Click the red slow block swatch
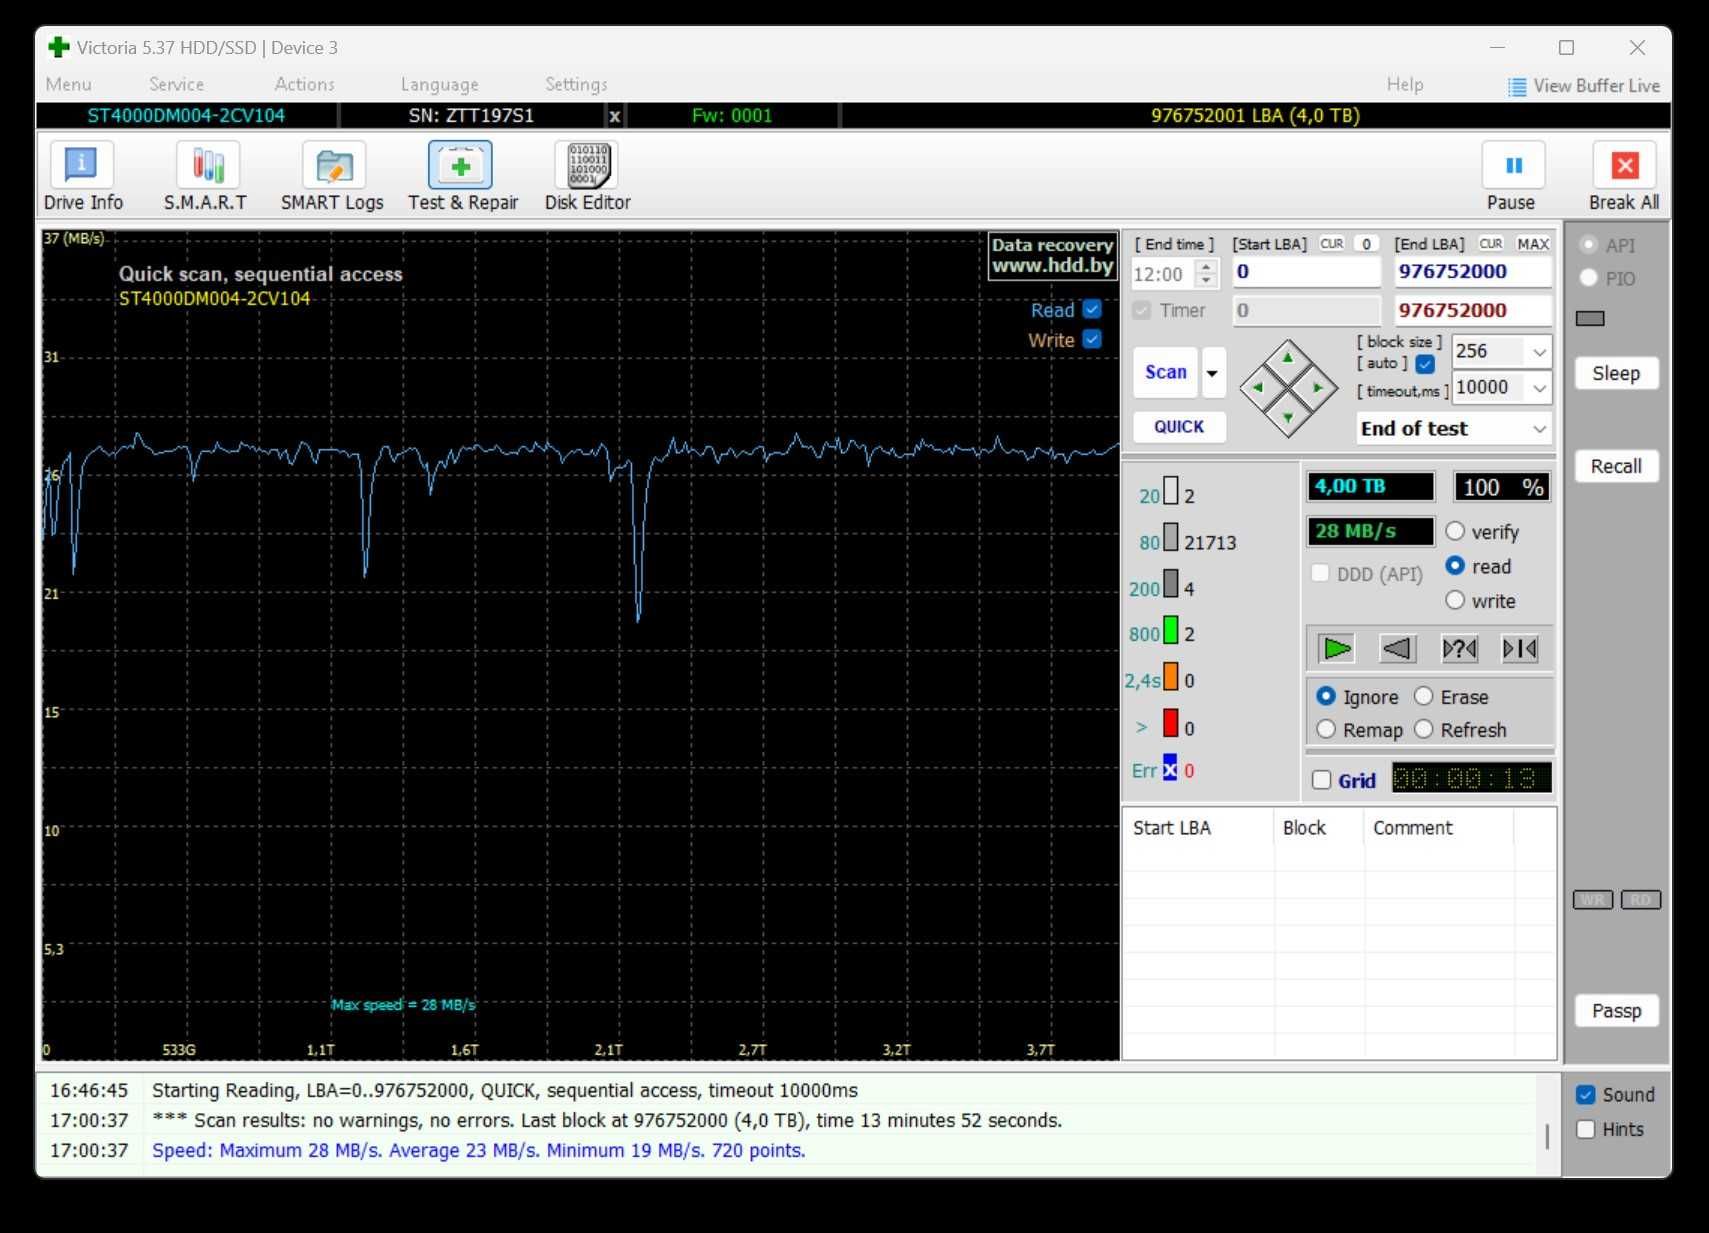Screen dimensions: 1709x1233 [1170, 723]
